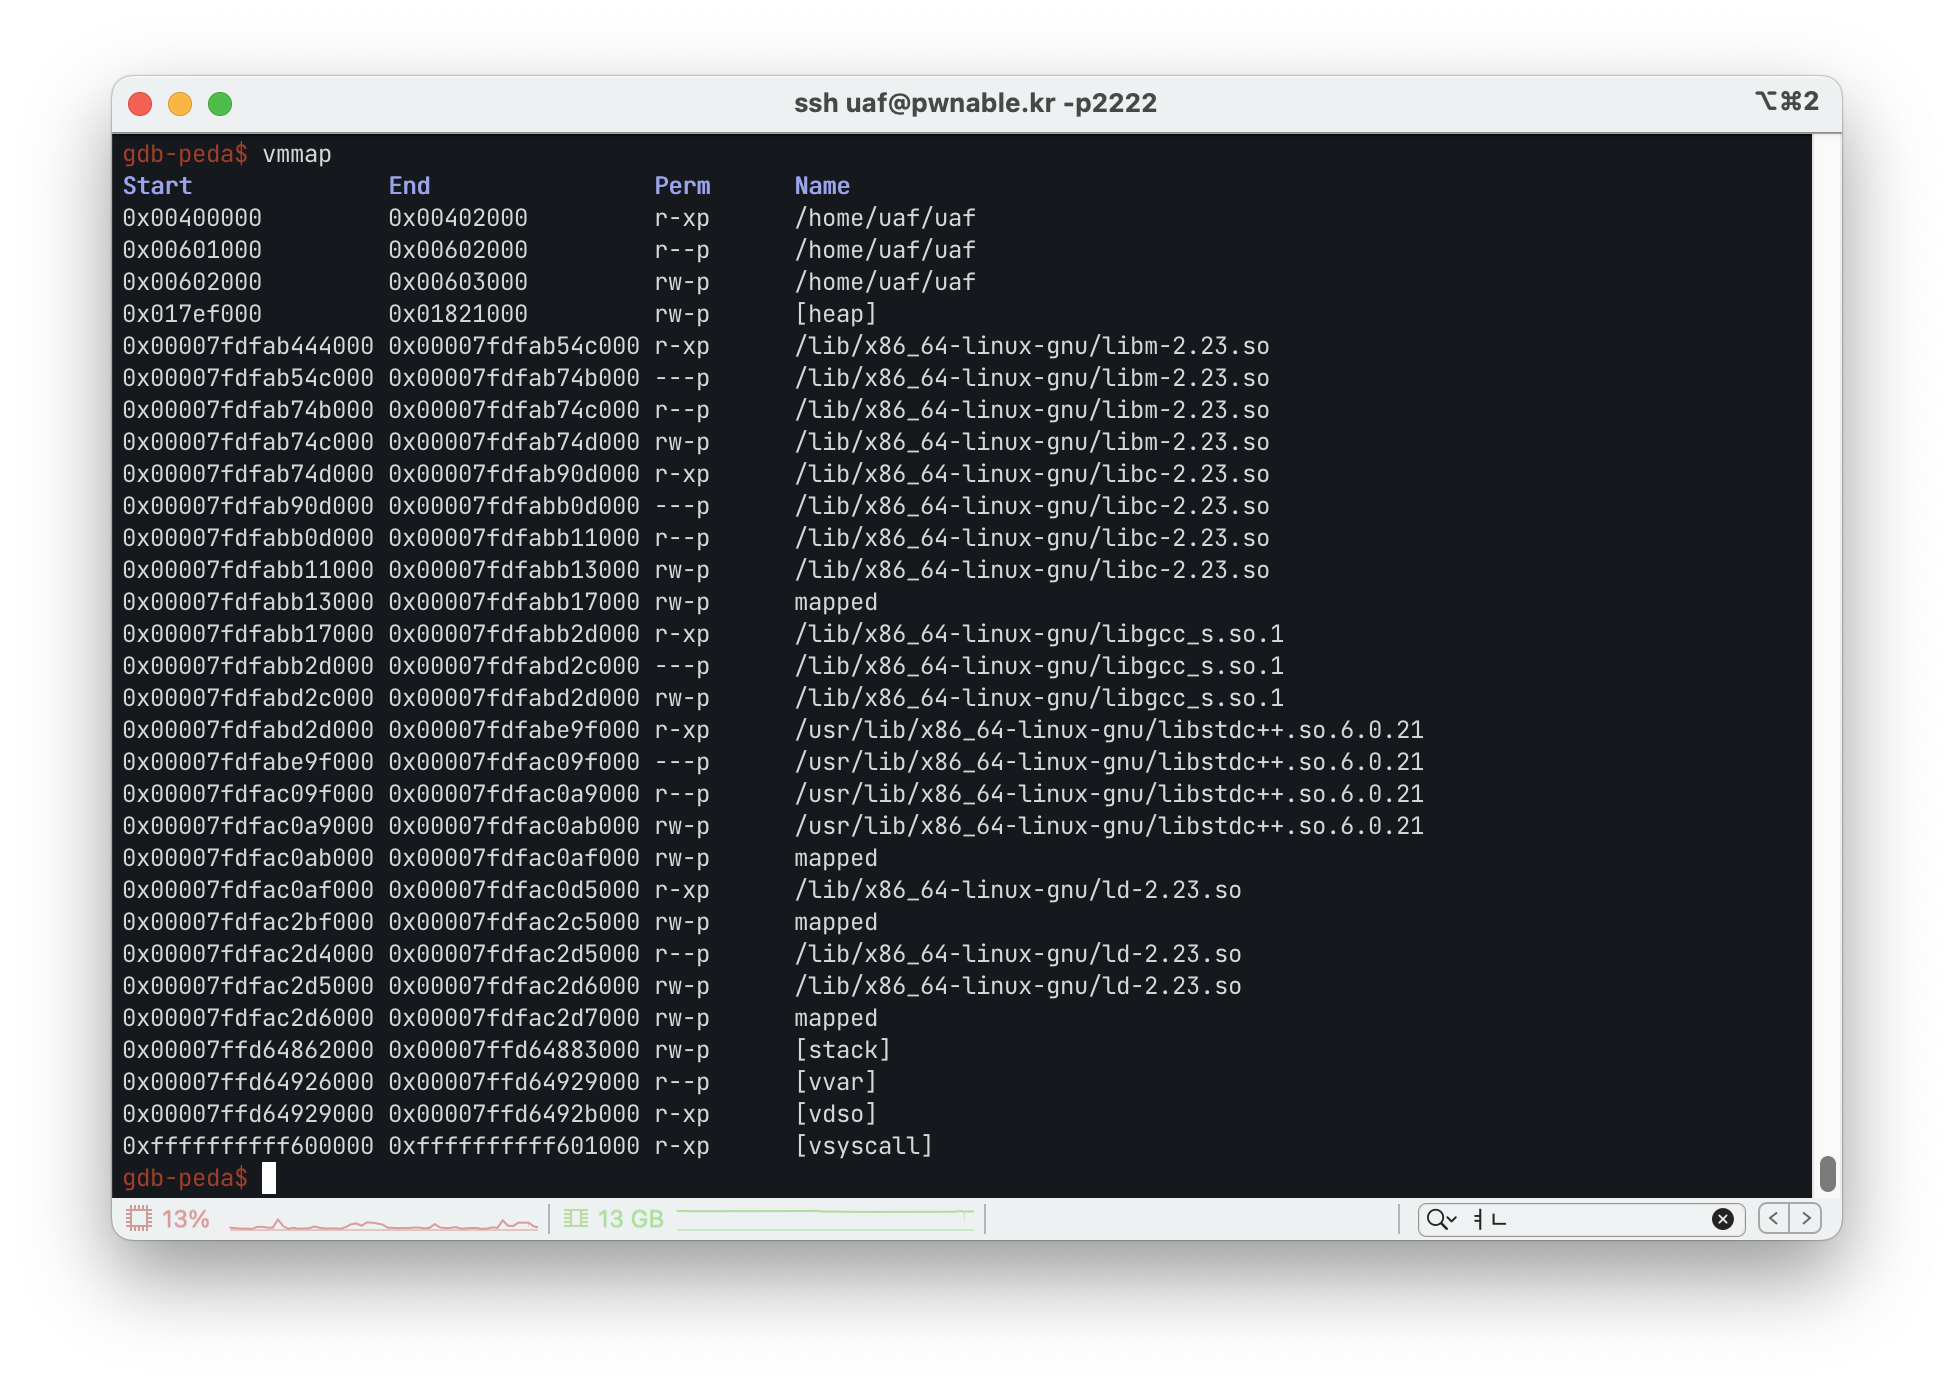This screenshot has height=1388, width=1954.
Task: Click the terminal scrollbar thumb
Action: tap(1827, 1173)
